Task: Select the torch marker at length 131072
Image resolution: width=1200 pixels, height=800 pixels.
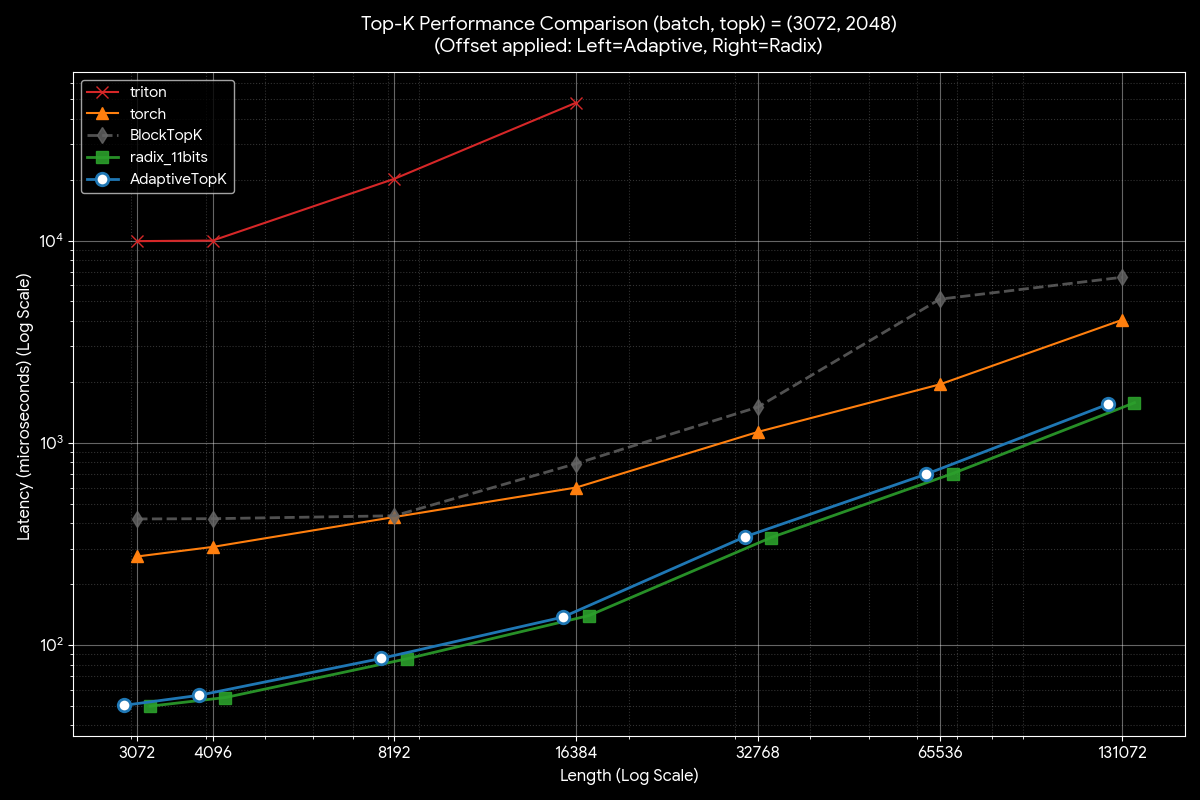Action: point(1122,321)
